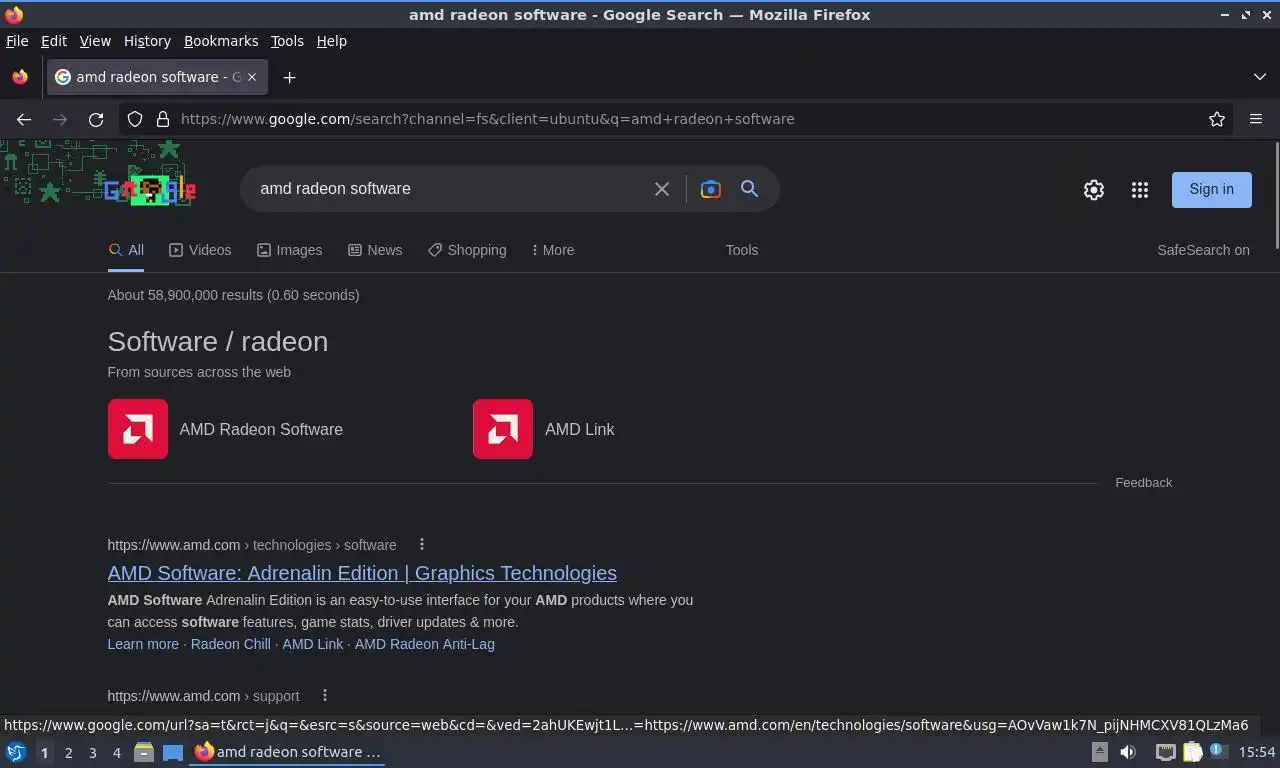Close the amd radeon software tab
Screen dimensions: 1280x768
(252, 77)
